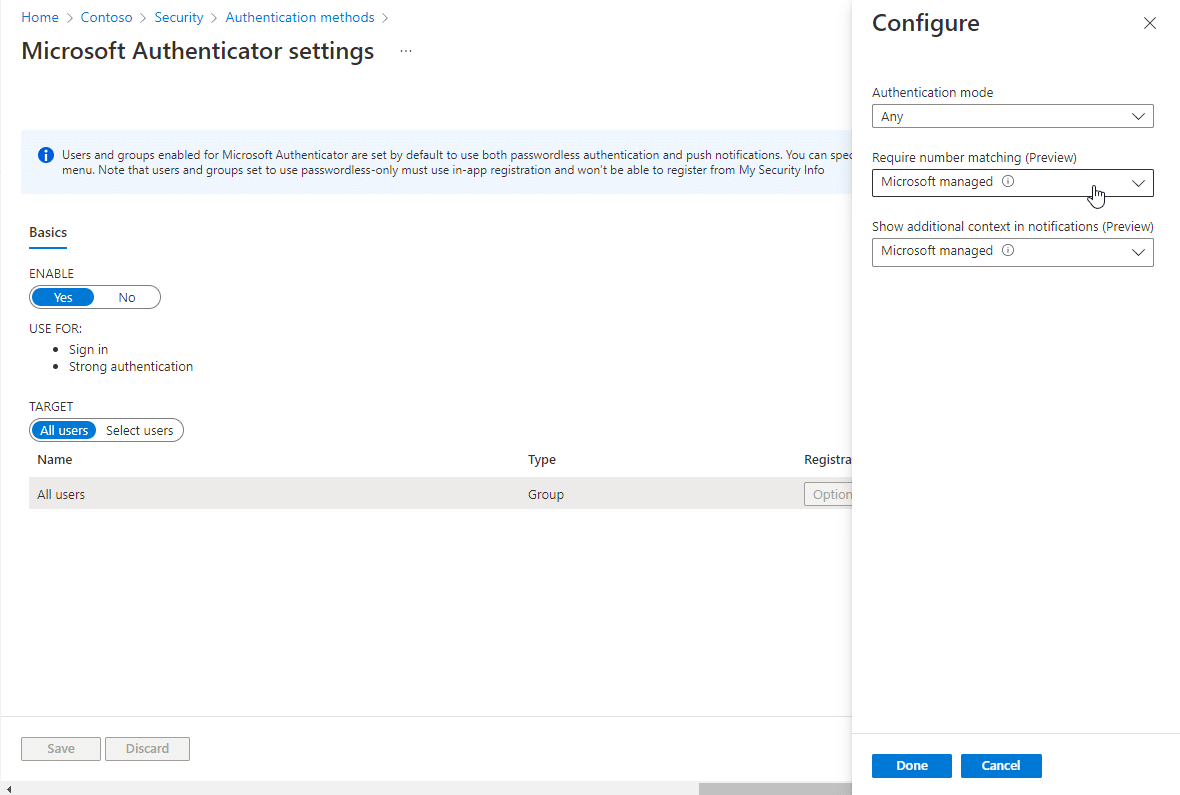The width and height of the screenshot is (1180, 795).
Task: Set Enable toggle to No
Action: click(x=126, y=297)
